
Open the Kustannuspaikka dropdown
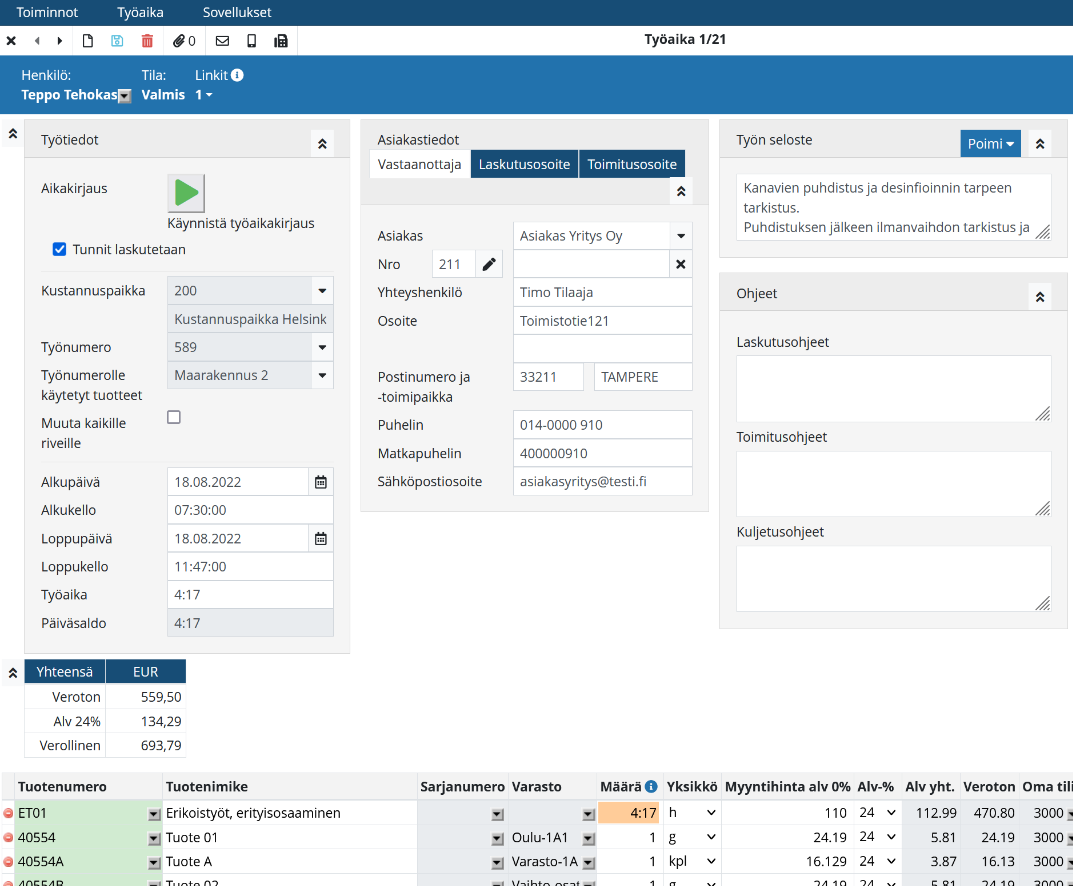point(322,291)
